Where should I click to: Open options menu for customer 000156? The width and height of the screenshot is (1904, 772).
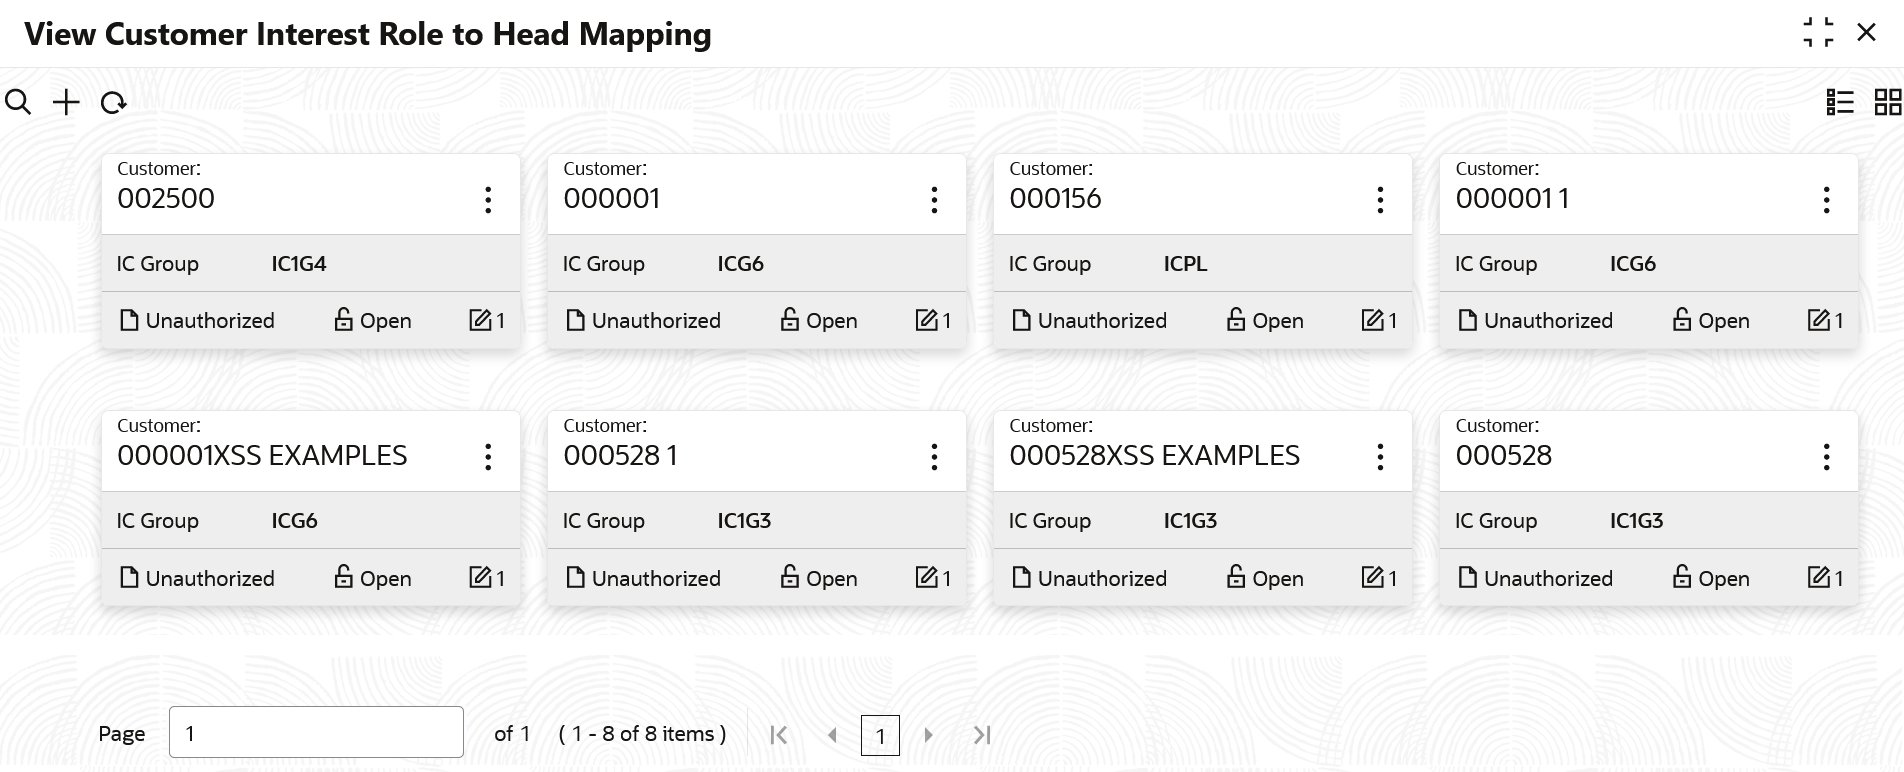[1380, 200]
